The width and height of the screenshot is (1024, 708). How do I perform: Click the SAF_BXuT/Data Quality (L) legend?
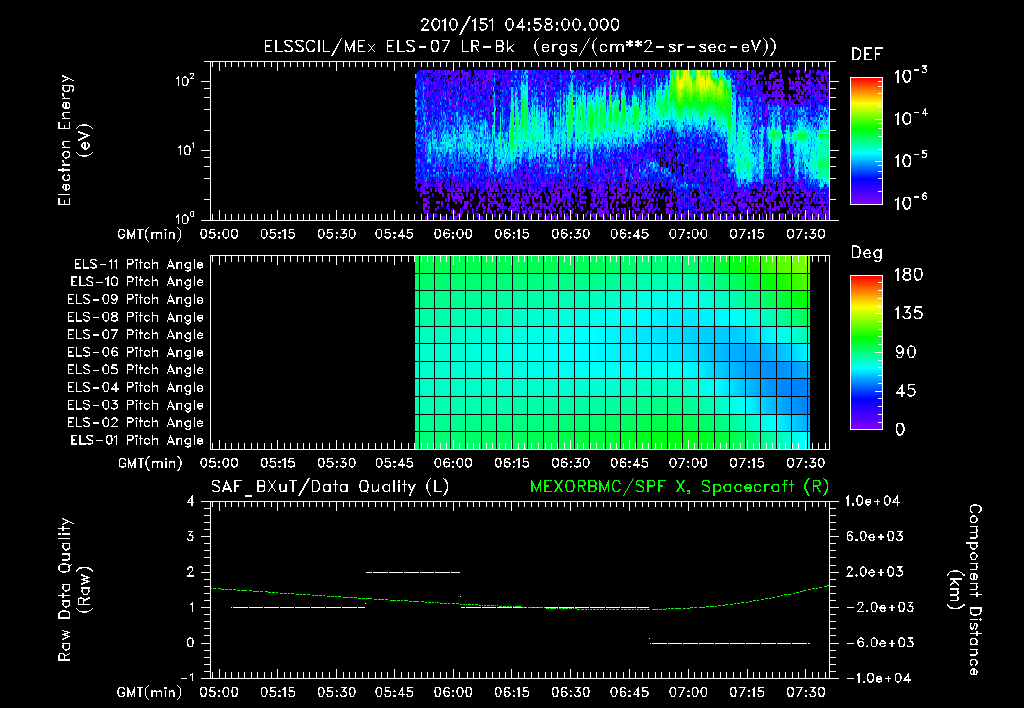coord(330,487)
